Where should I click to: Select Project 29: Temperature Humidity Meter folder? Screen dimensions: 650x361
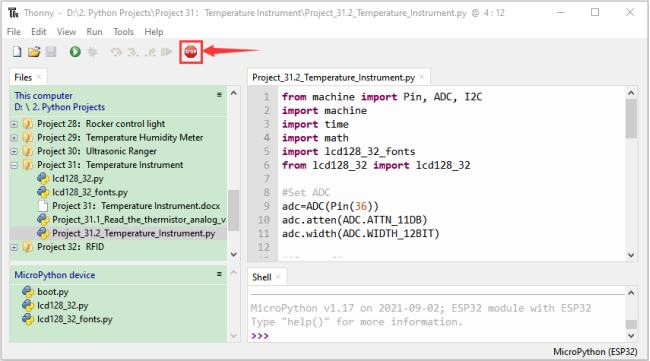coord(120,138)
